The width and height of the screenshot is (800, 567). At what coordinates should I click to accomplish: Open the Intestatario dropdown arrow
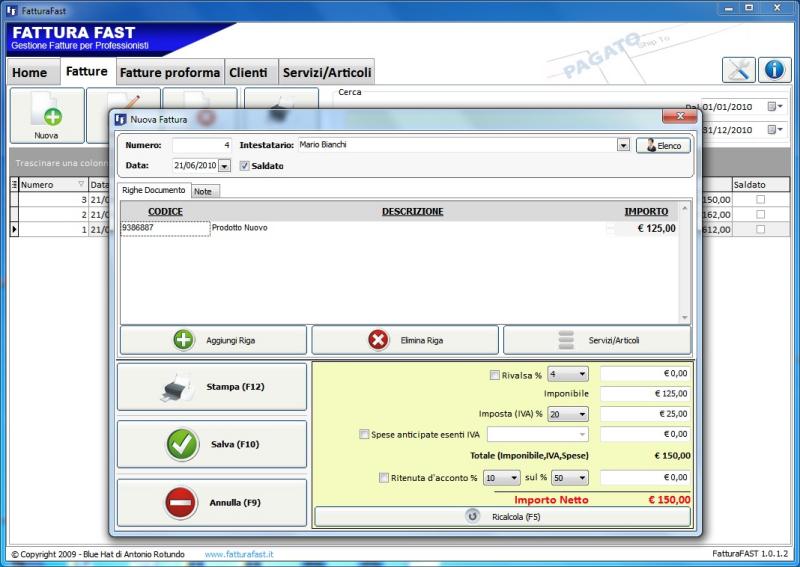623,145
